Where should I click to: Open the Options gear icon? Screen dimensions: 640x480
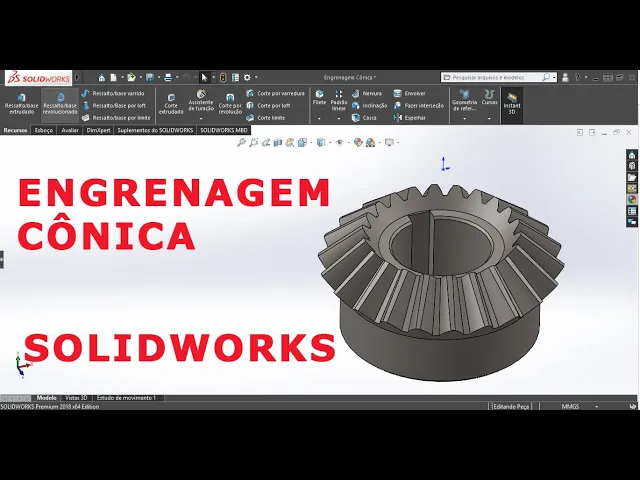tap(247, 77)
